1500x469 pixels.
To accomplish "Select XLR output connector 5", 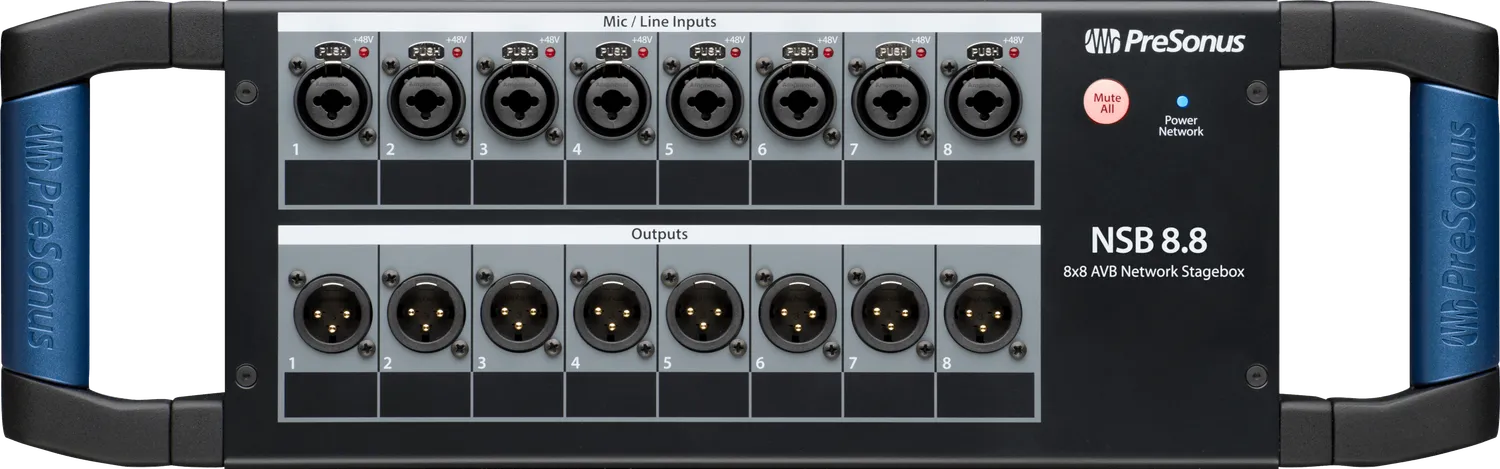I will point(705,313).
